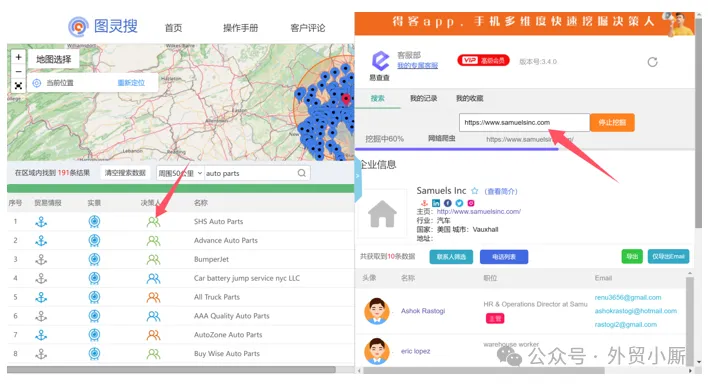Toggle fullscreen map view
The height and width of the screenshot is (384, 708).
click(x=19, y=86)
